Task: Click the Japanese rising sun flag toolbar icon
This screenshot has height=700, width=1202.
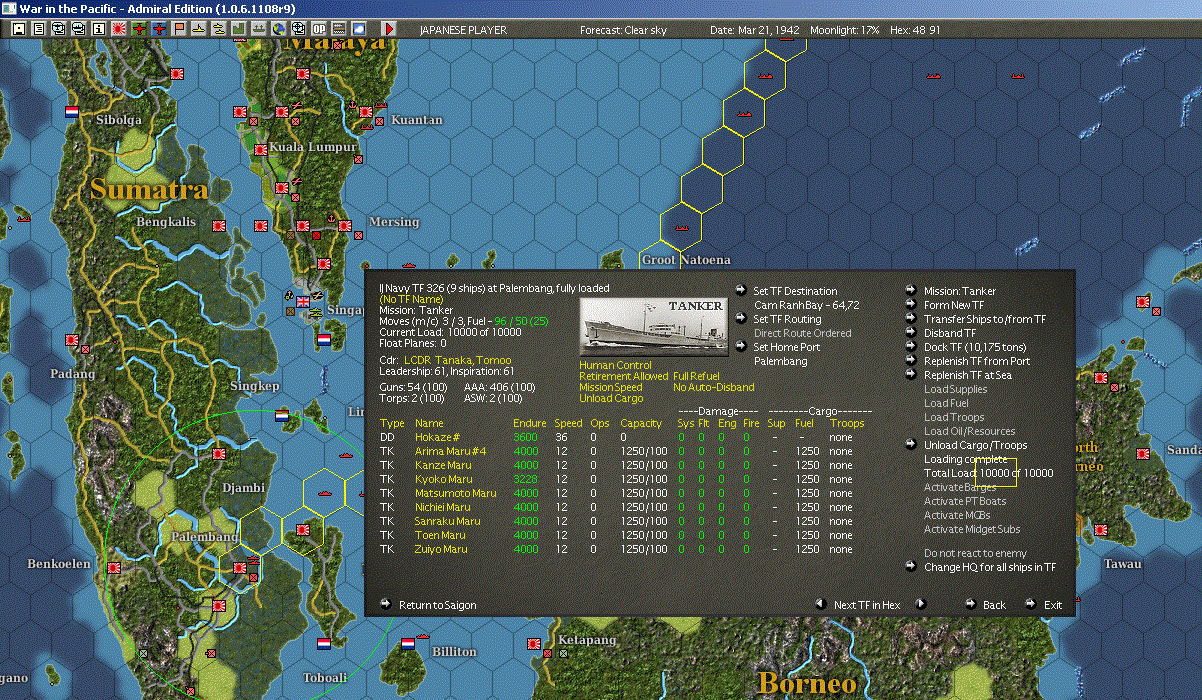Action: click(x=119, y=29)
